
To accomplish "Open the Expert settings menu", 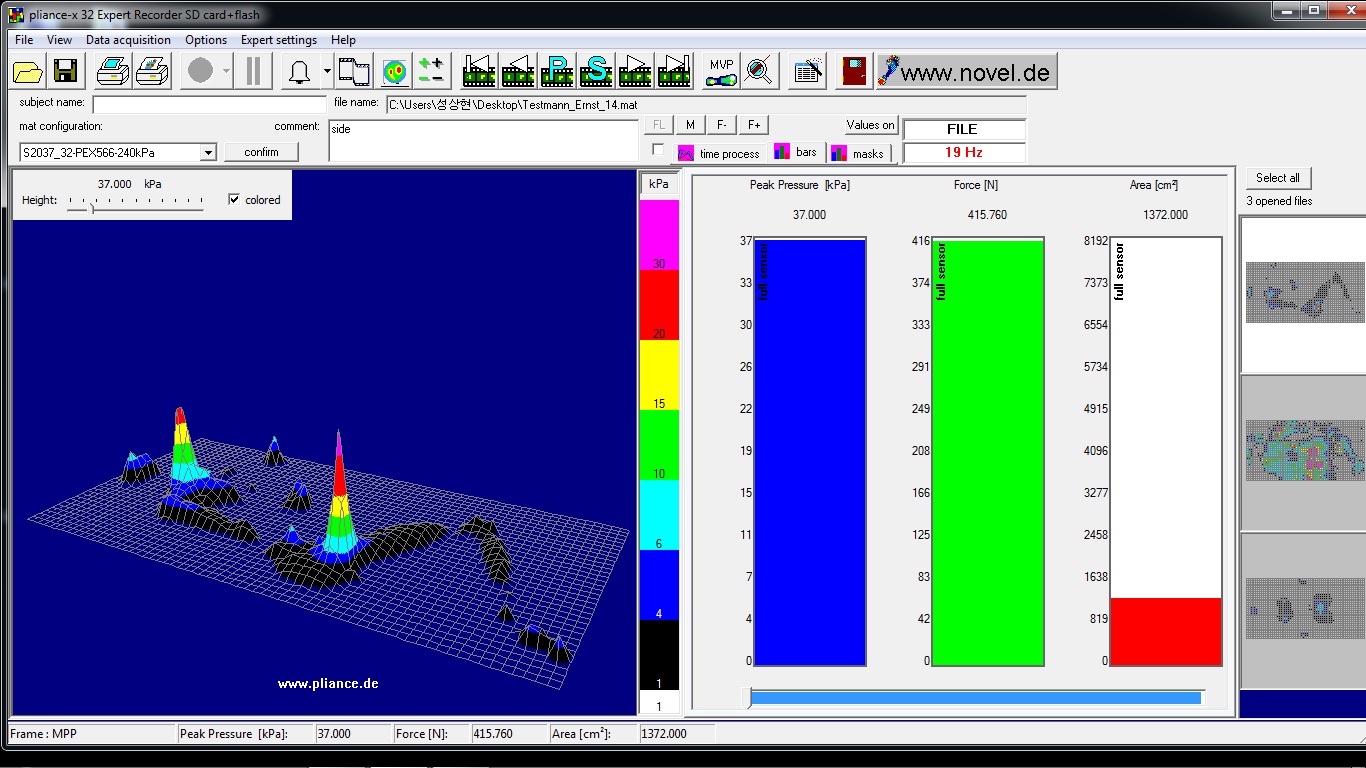I will click(x=279, y=40).
